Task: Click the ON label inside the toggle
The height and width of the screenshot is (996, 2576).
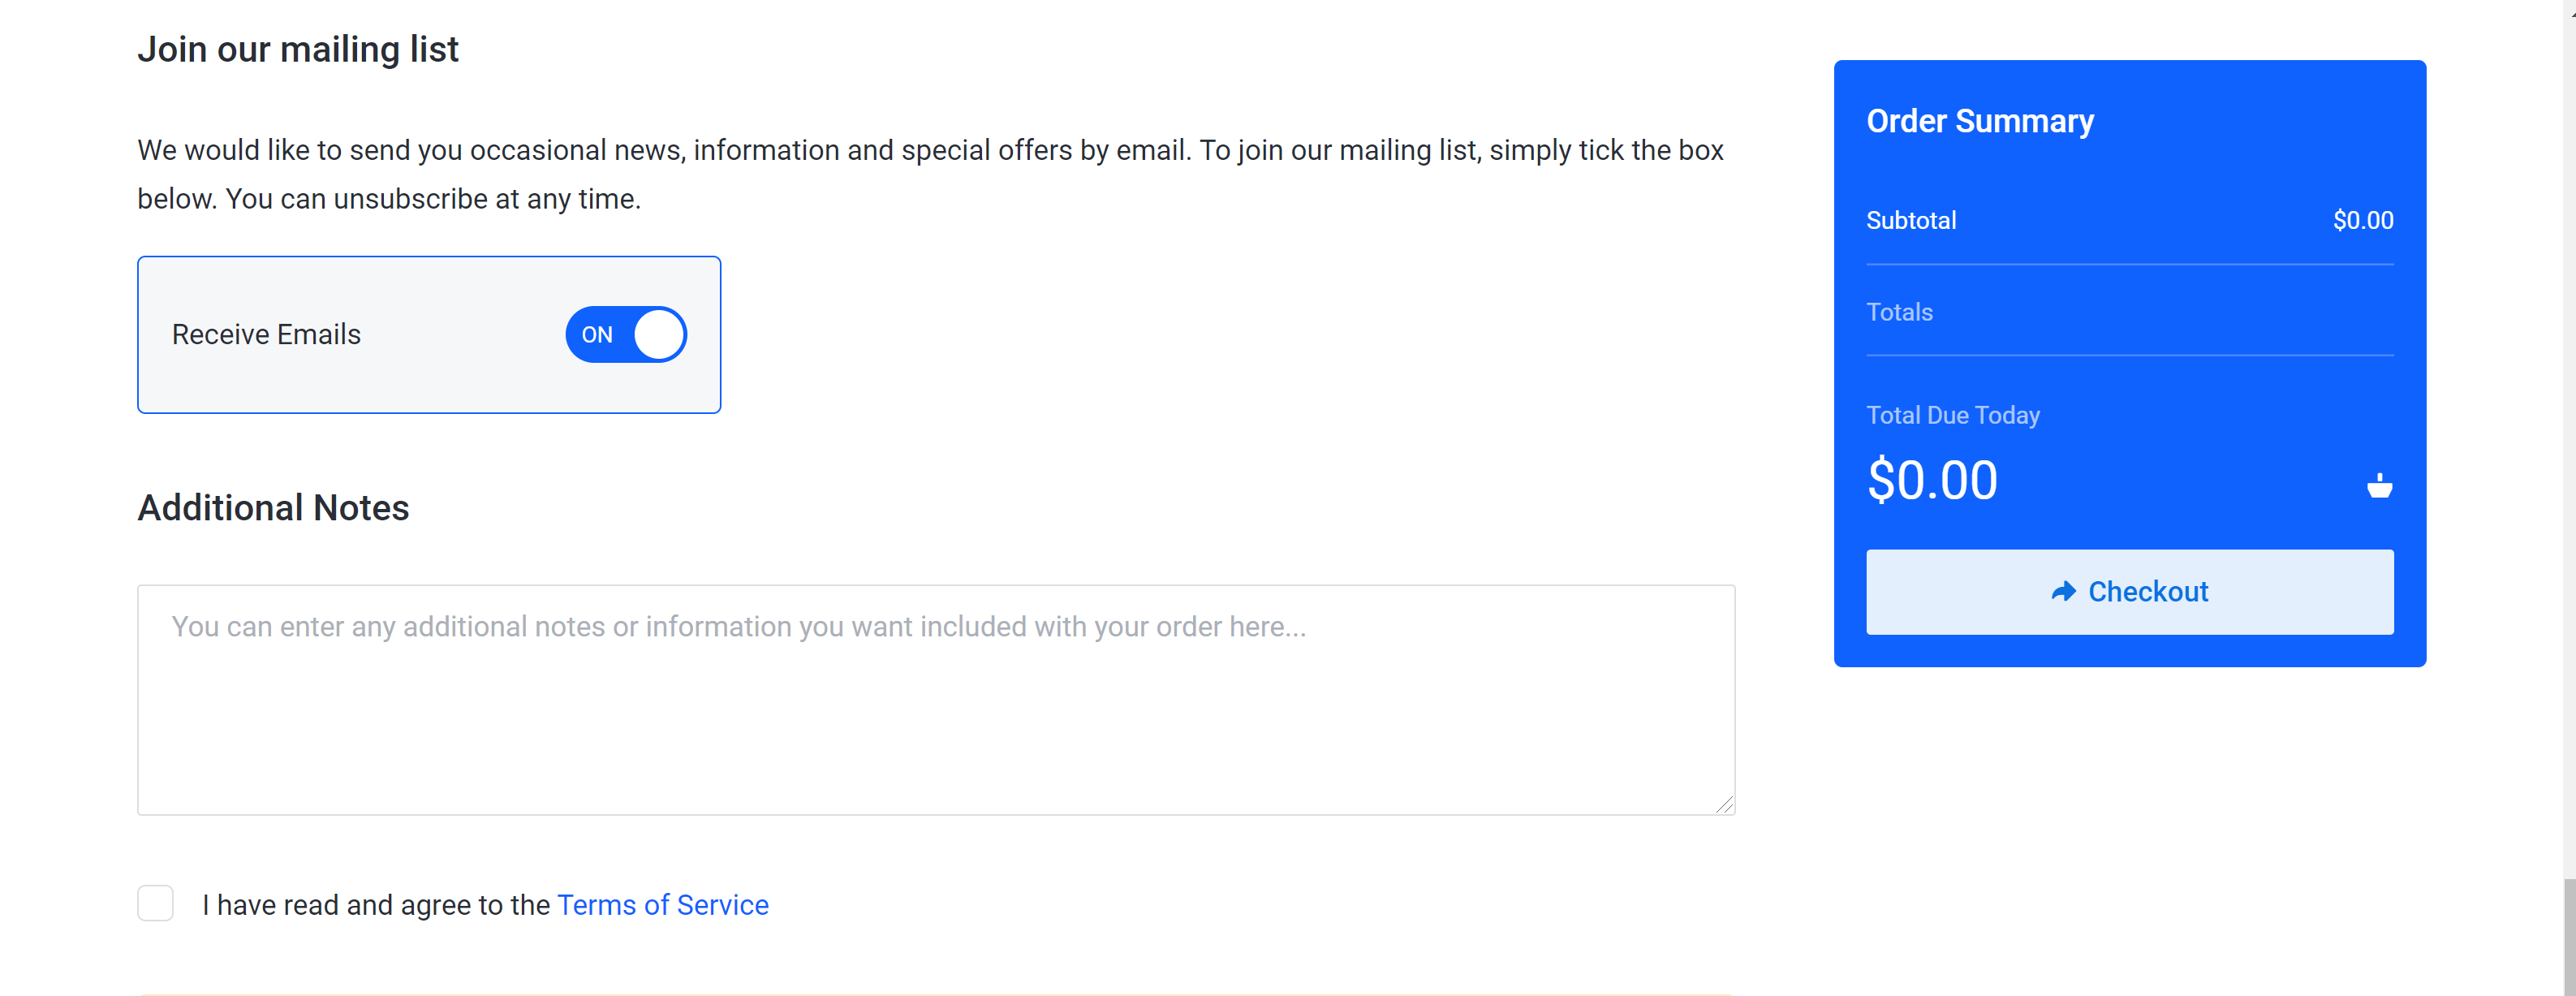Action: tap(597, 335)
